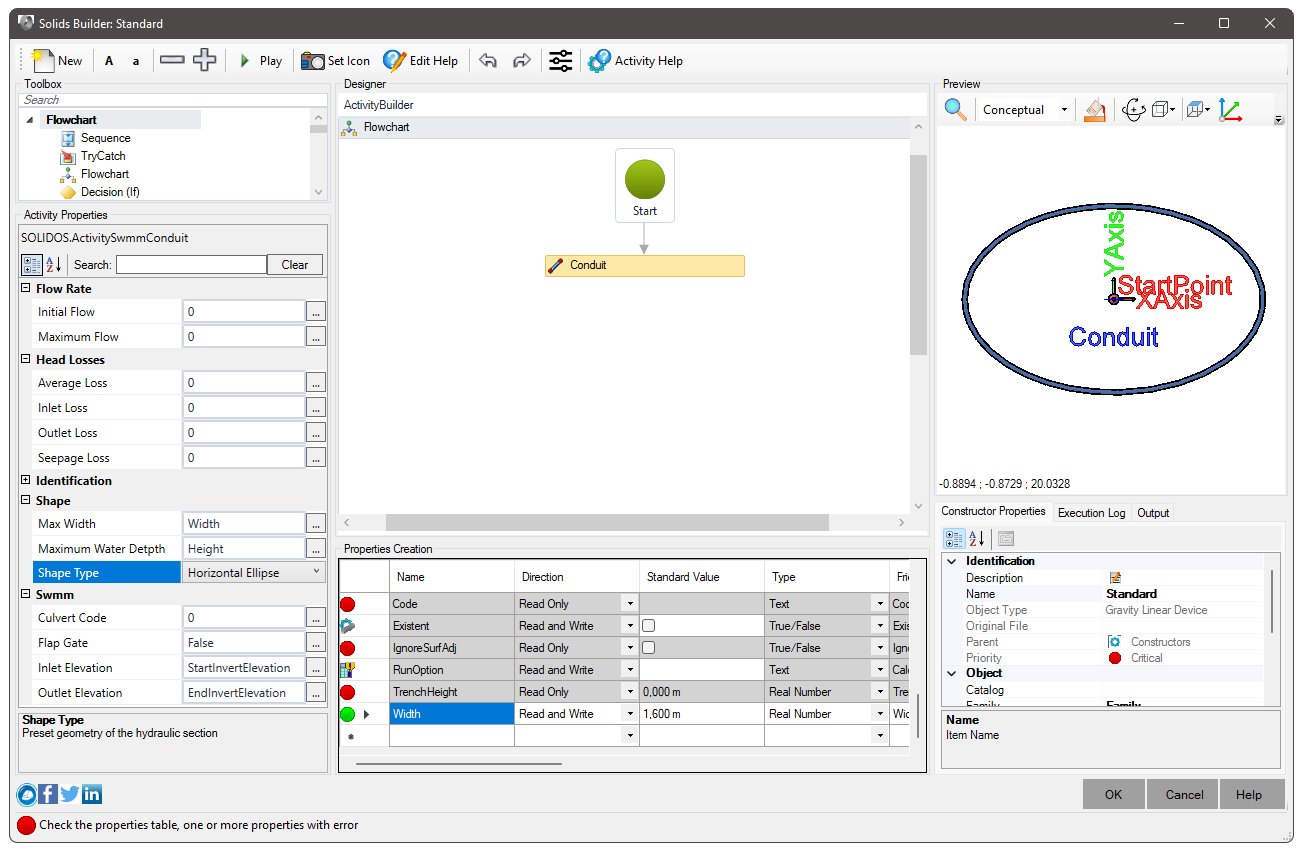
Task: Select Sequence in the Toolbox
Action: [x=106, y=138]
